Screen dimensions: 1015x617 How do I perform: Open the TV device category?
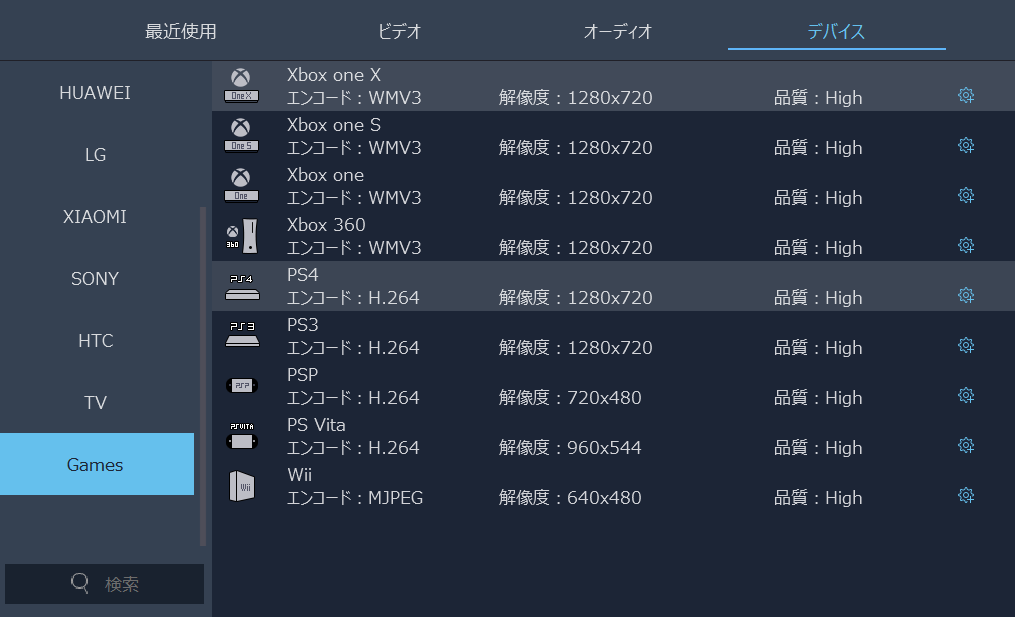point(95,403)
